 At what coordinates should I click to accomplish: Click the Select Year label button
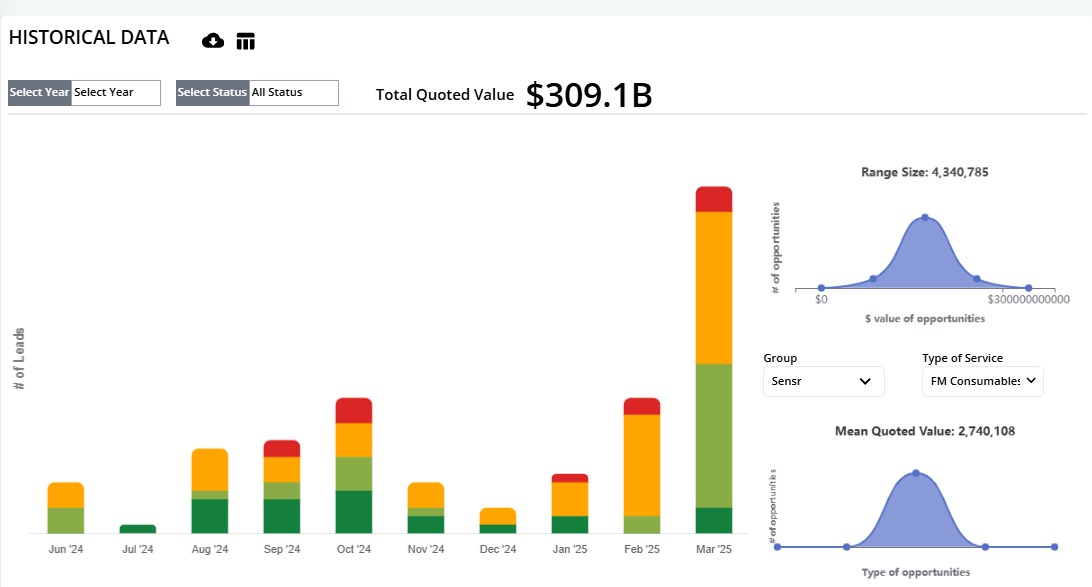pos(40,93)
